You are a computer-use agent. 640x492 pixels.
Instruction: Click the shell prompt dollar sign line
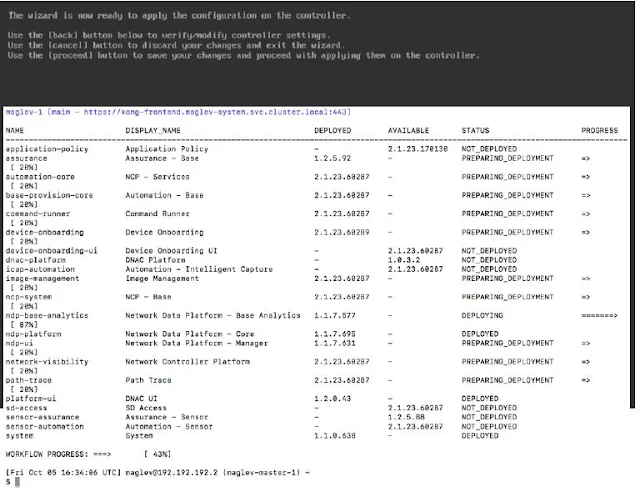click(7, 481)
